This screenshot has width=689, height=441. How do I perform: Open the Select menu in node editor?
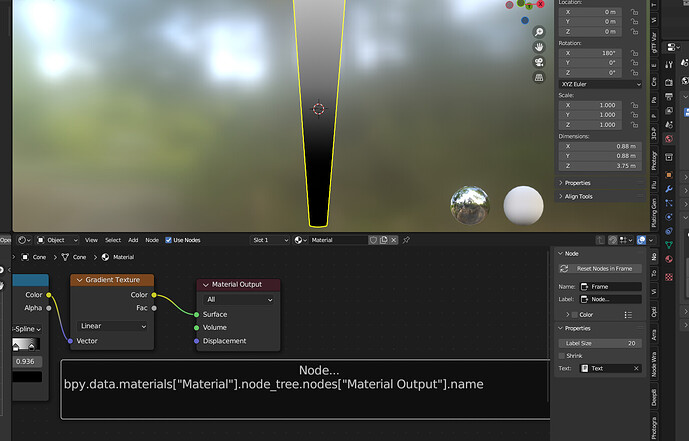click(112, 240)
